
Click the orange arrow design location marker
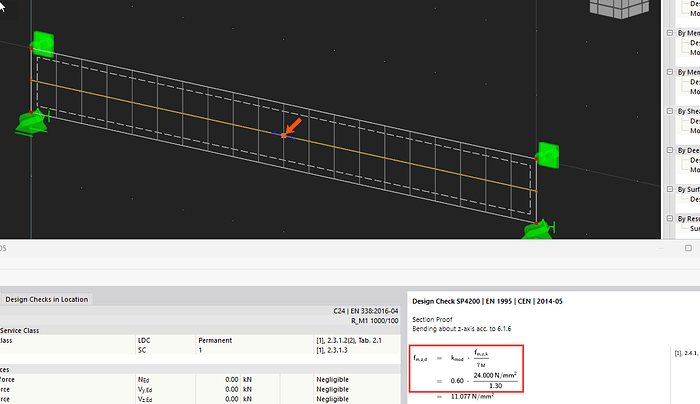[291, 125]
